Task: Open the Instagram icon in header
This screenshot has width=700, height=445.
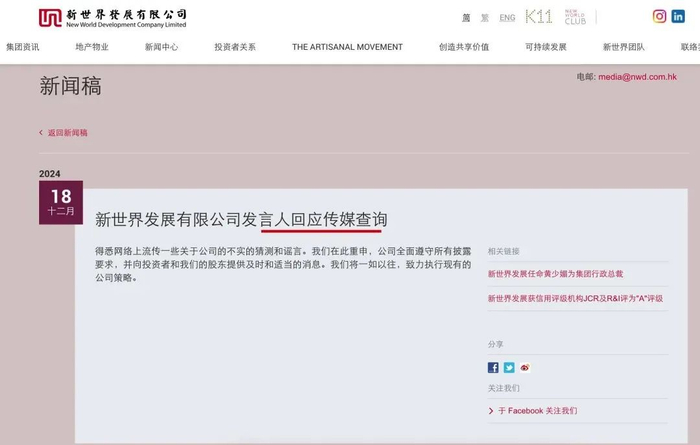Action: pyautogui.click(x=659, y=17)
